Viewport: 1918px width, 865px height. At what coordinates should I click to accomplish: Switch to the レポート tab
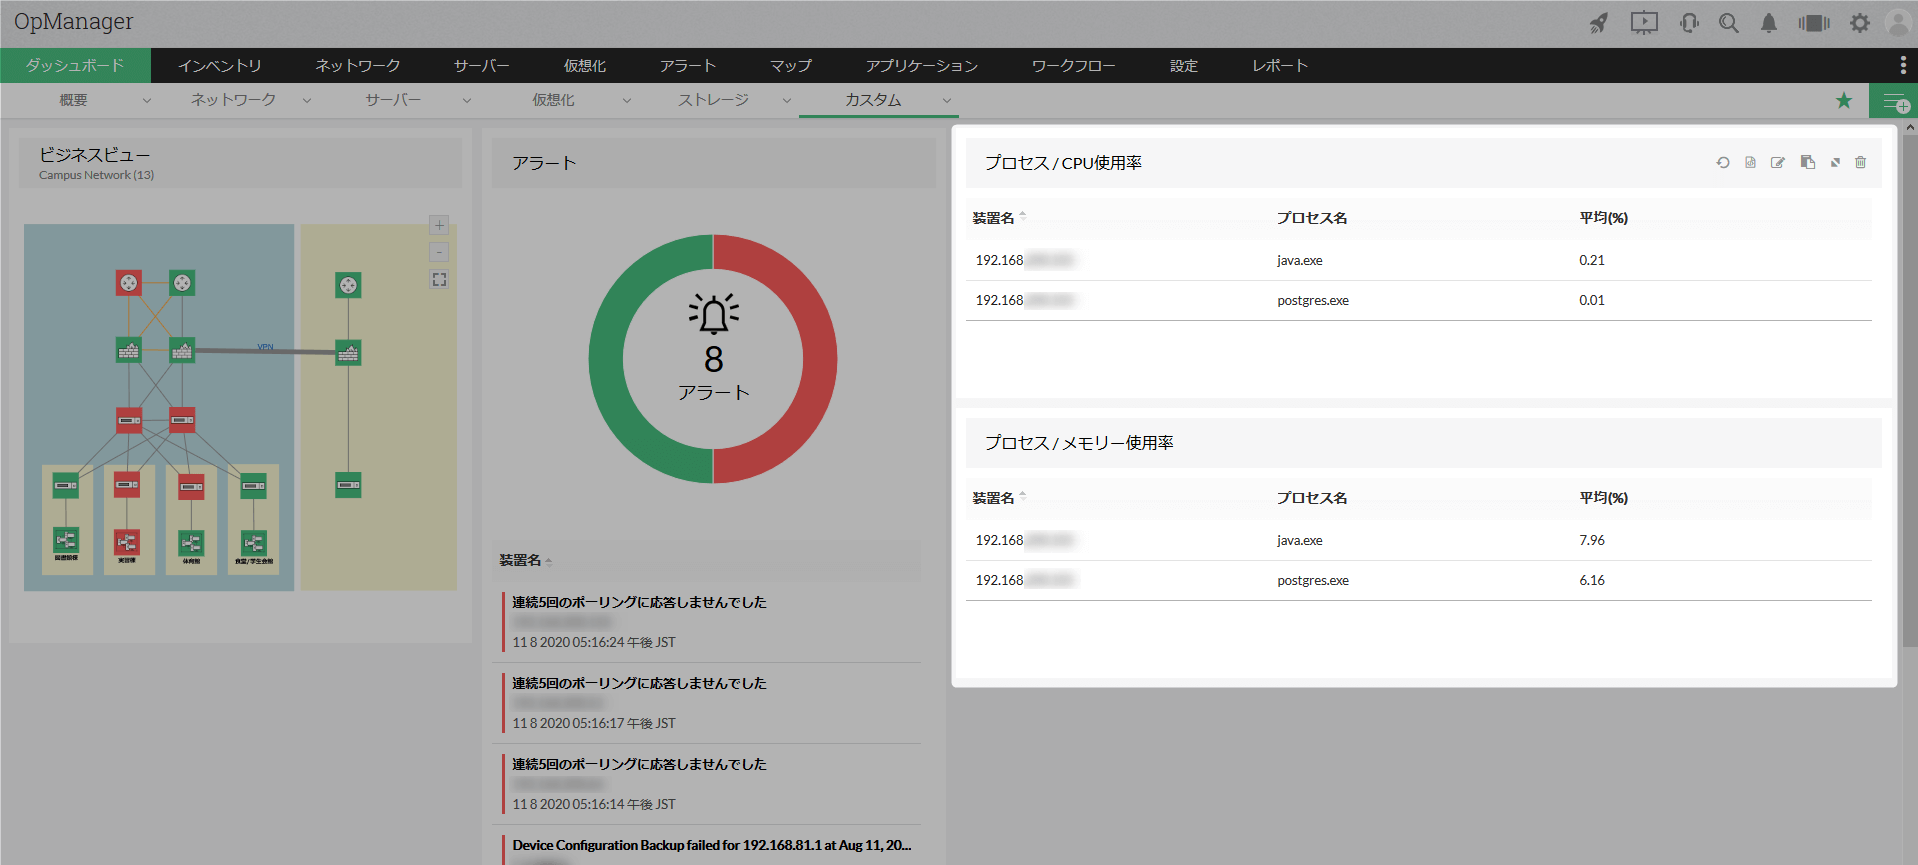point(1279,66)
